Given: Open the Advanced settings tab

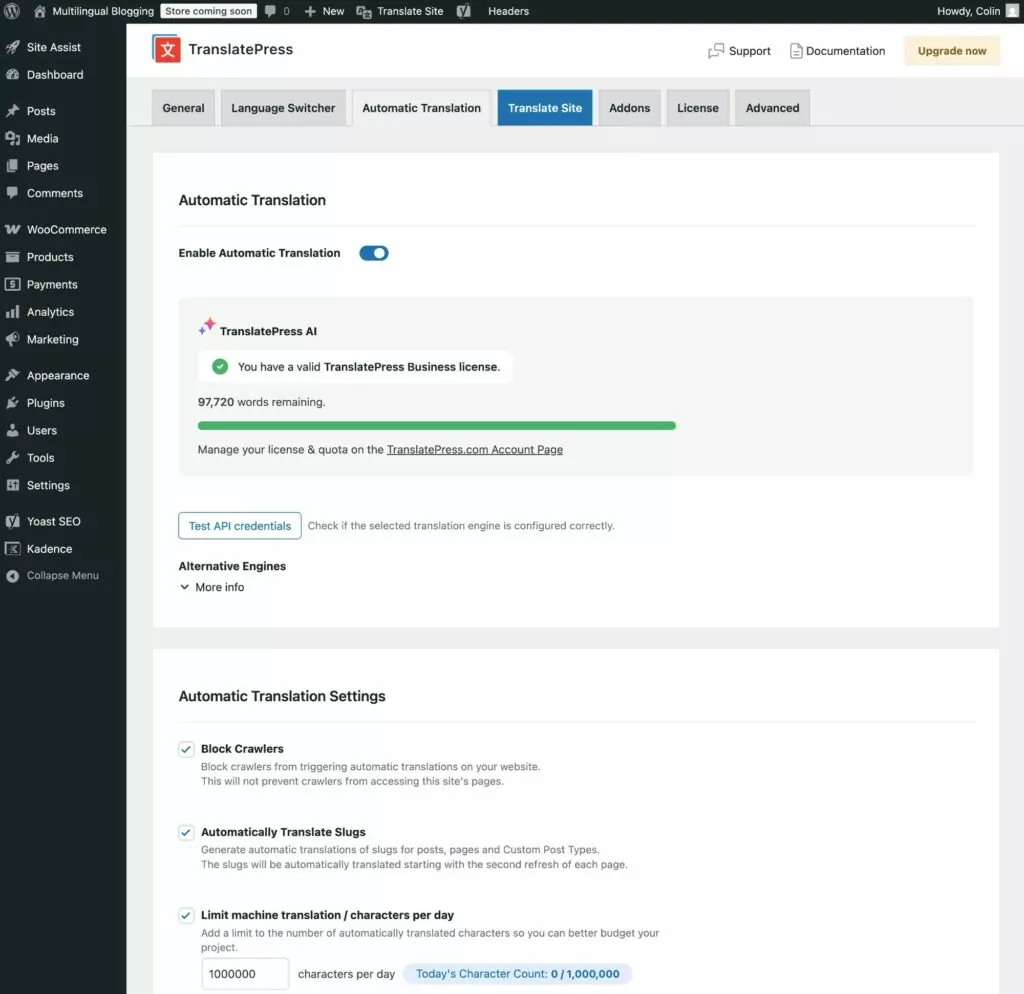Looking at the screenshot, I should click(772, 108).
